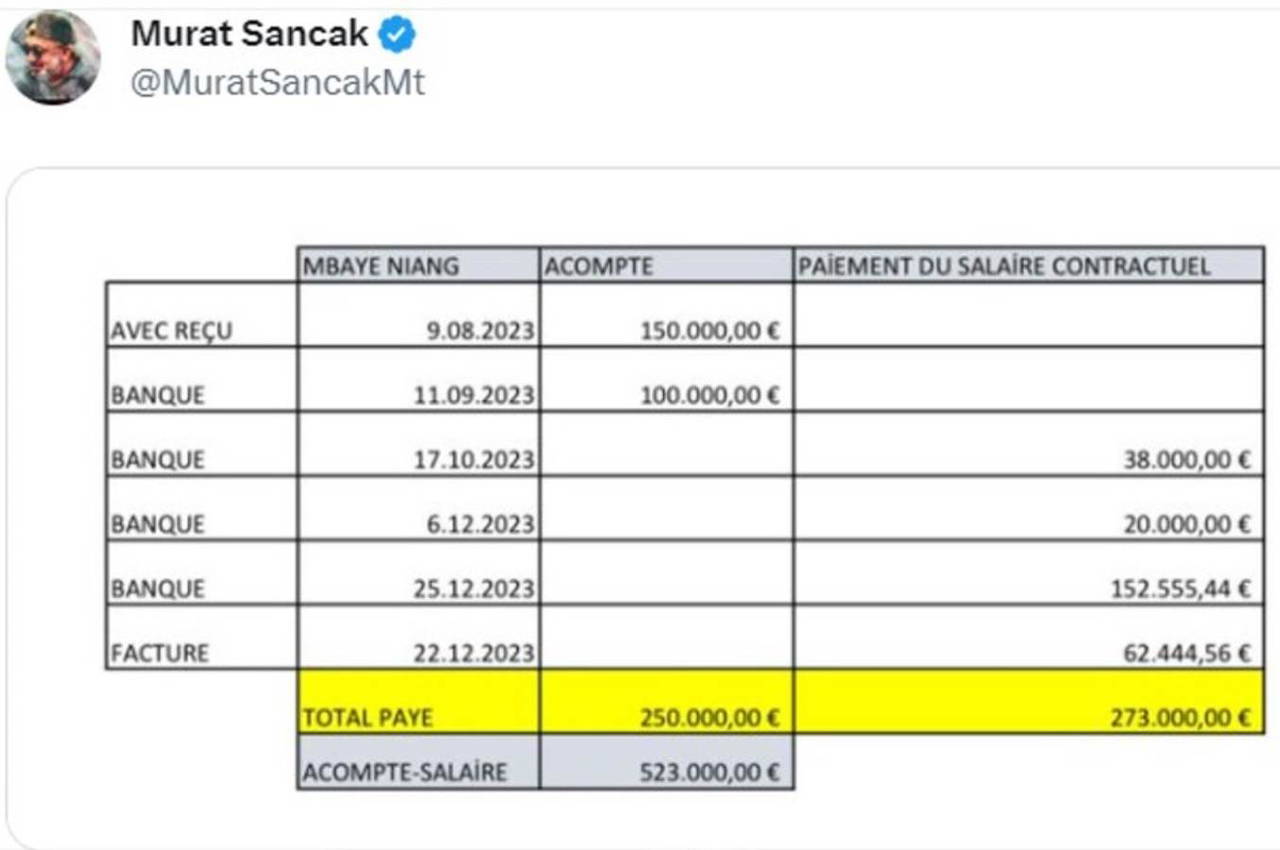Open Murat Sancak's profile avatar
Screen dimensions: 1280x850
[x=53, y=58]
